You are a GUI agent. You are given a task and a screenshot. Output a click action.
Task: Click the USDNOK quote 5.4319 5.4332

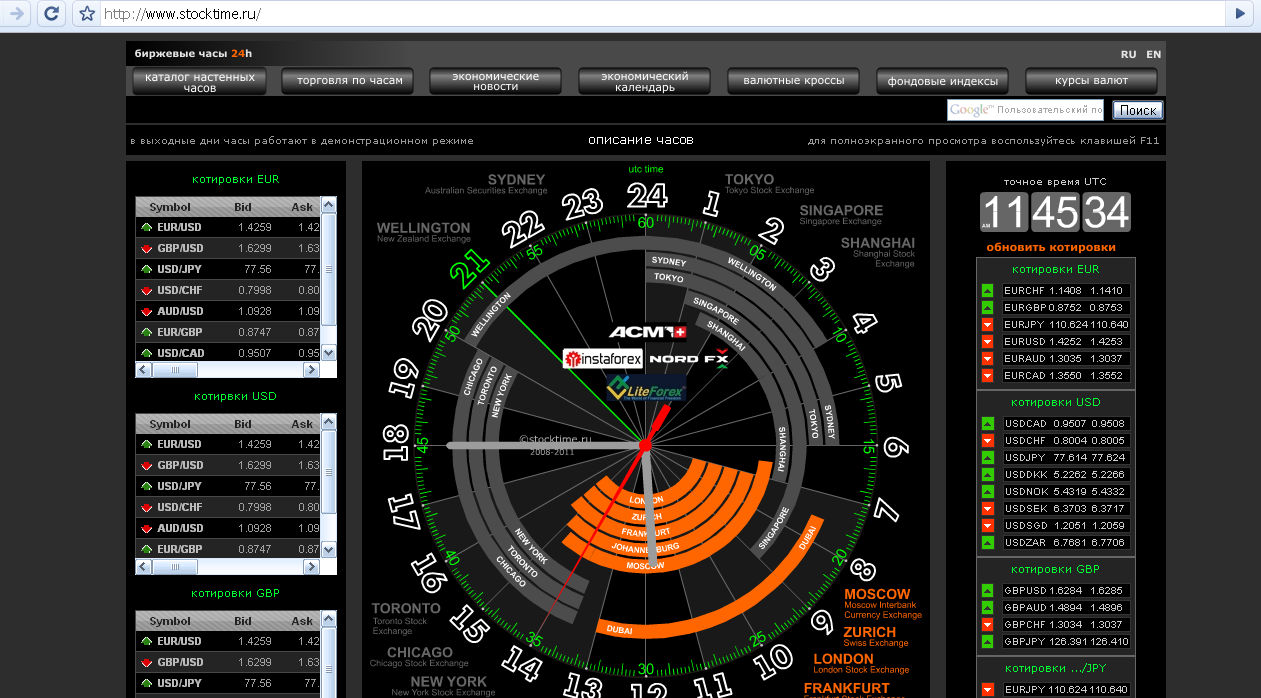tap(1066, 491)
